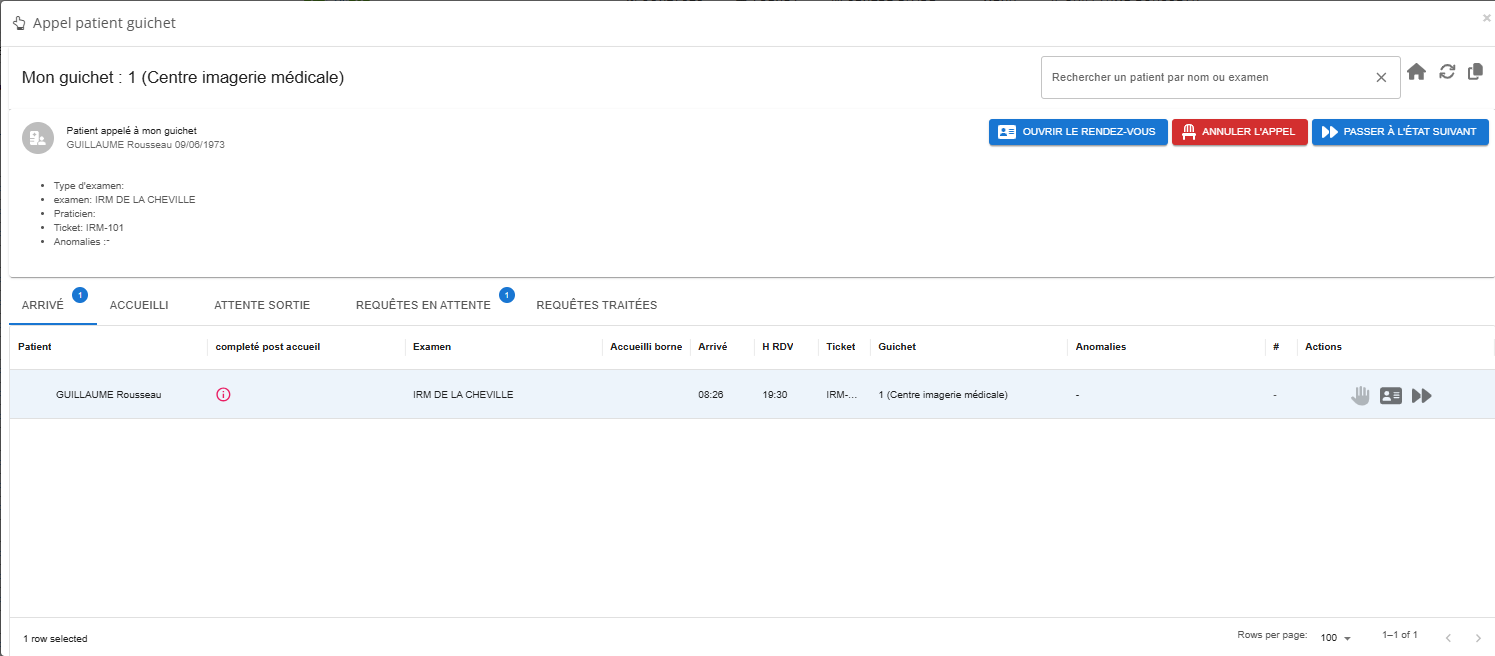Image resolution: width=1495 pixels, height=656 pixels.
Task: Open the ATTENTE SORTIE tab
Action: pyautogui.click(x=262, y=305)
